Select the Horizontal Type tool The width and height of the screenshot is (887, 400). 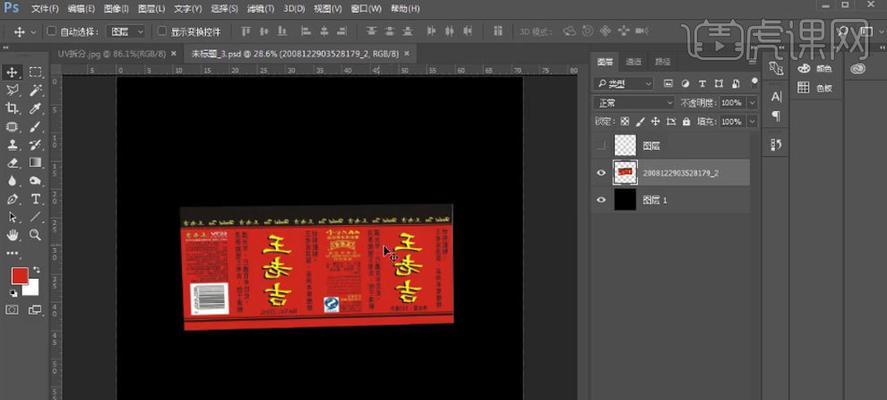tap(35, 199)
